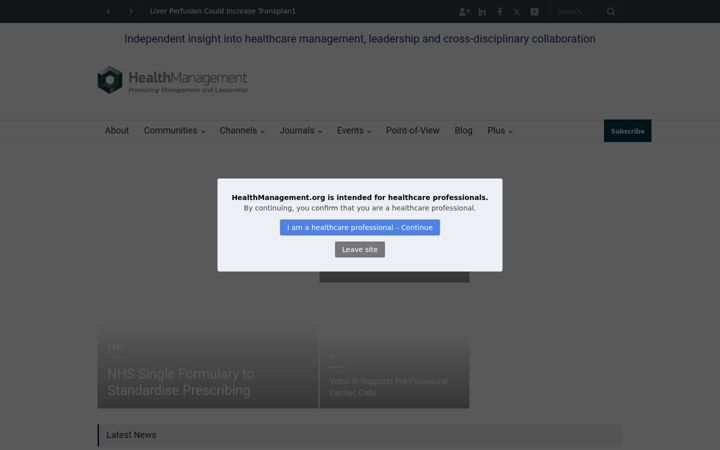Click the Latest News heading

[x=131, y=435]
